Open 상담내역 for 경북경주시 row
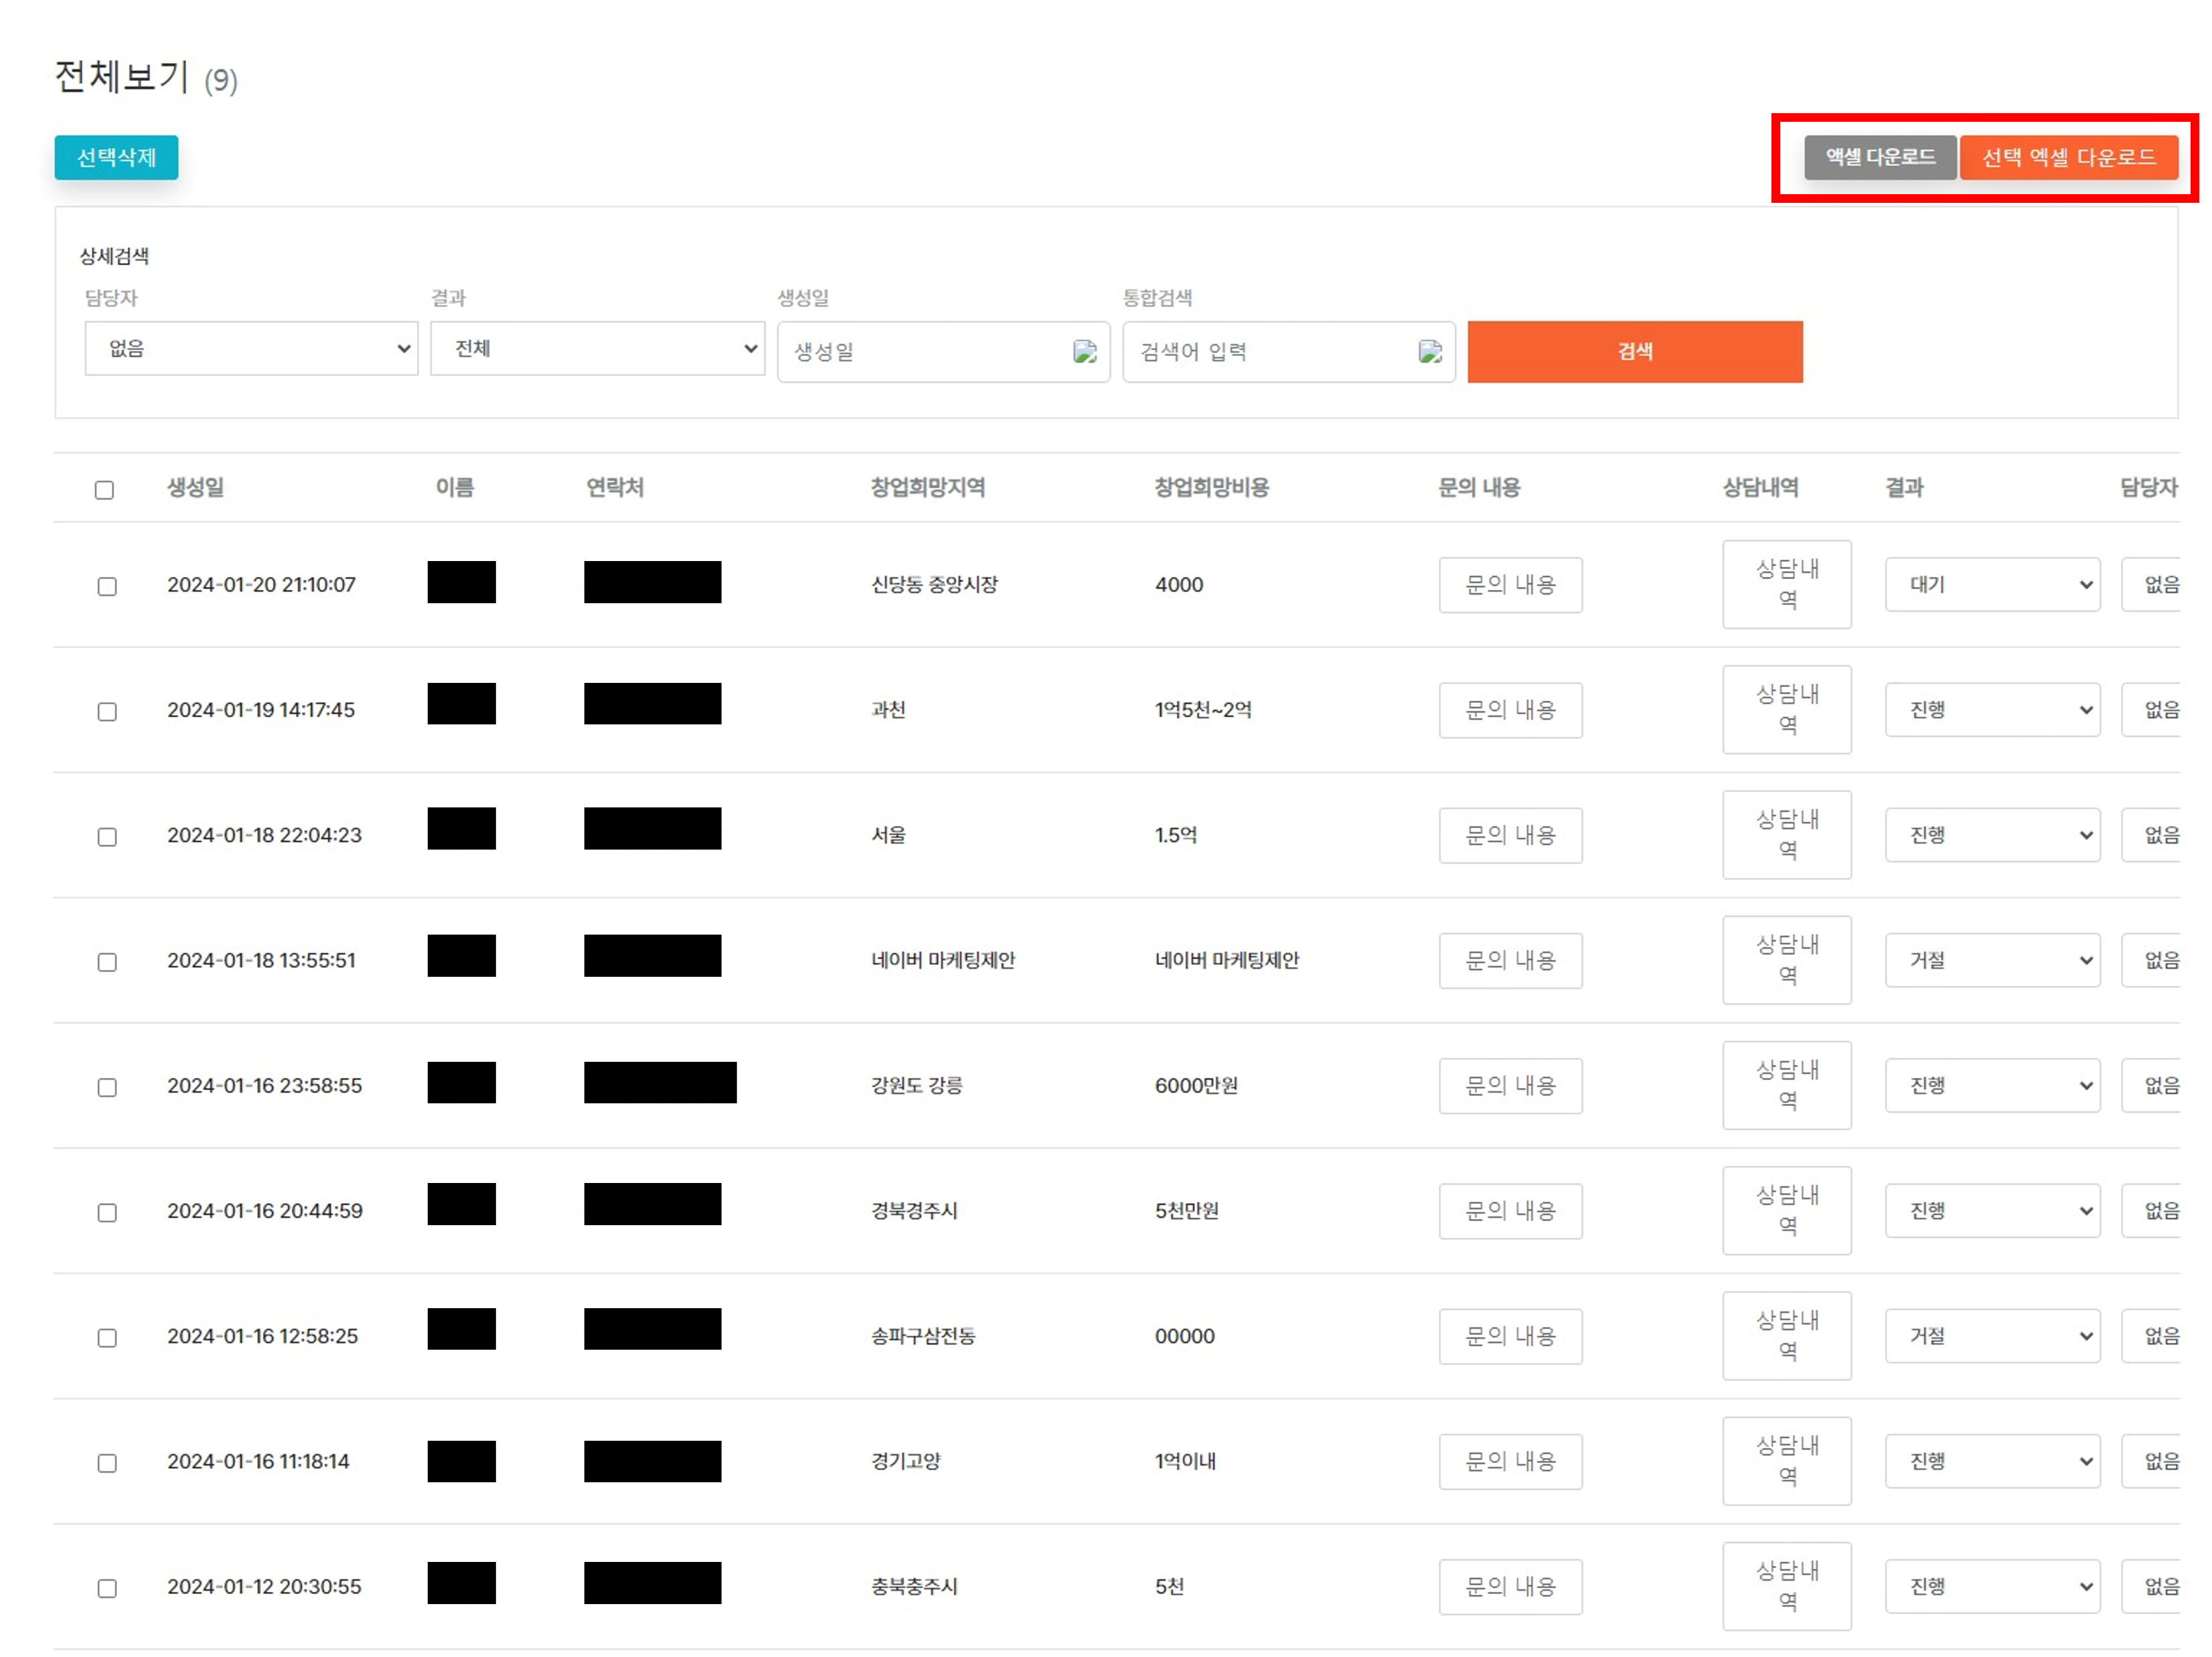Image resolution: width=2212 pixels, height=1657 pixels. tap(1786, 1210)
